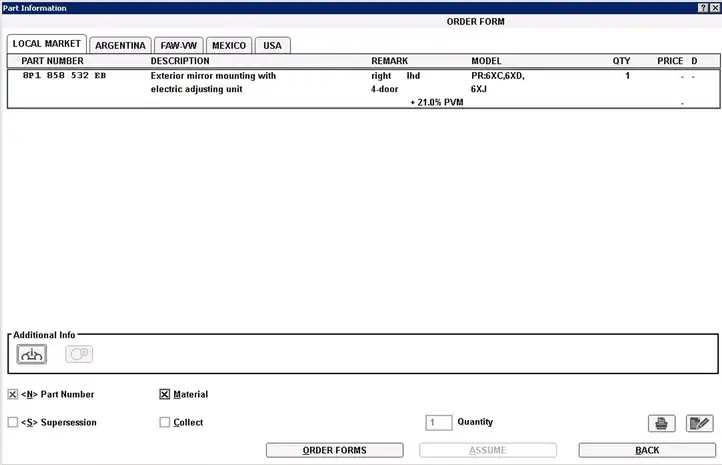
Task: Select part number 8P1 858 532 EB
Action: (x=64, y=76)
